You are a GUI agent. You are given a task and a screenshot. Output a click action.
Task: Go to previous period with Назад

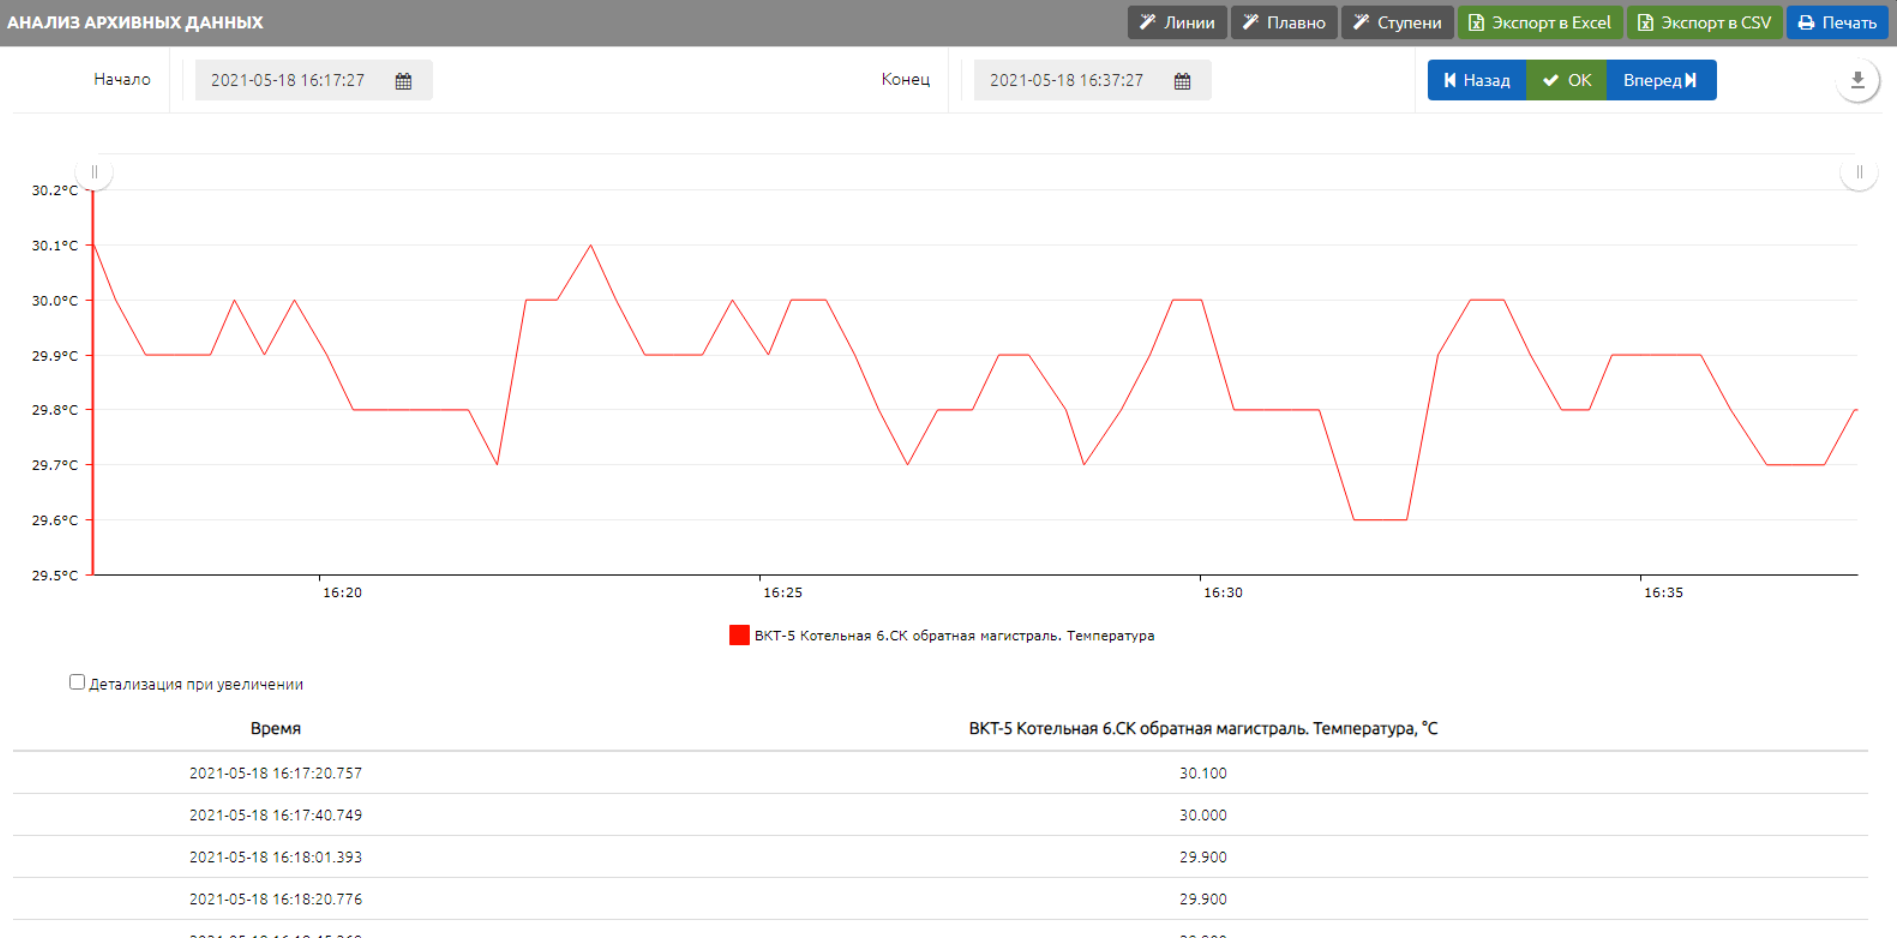1476,80
